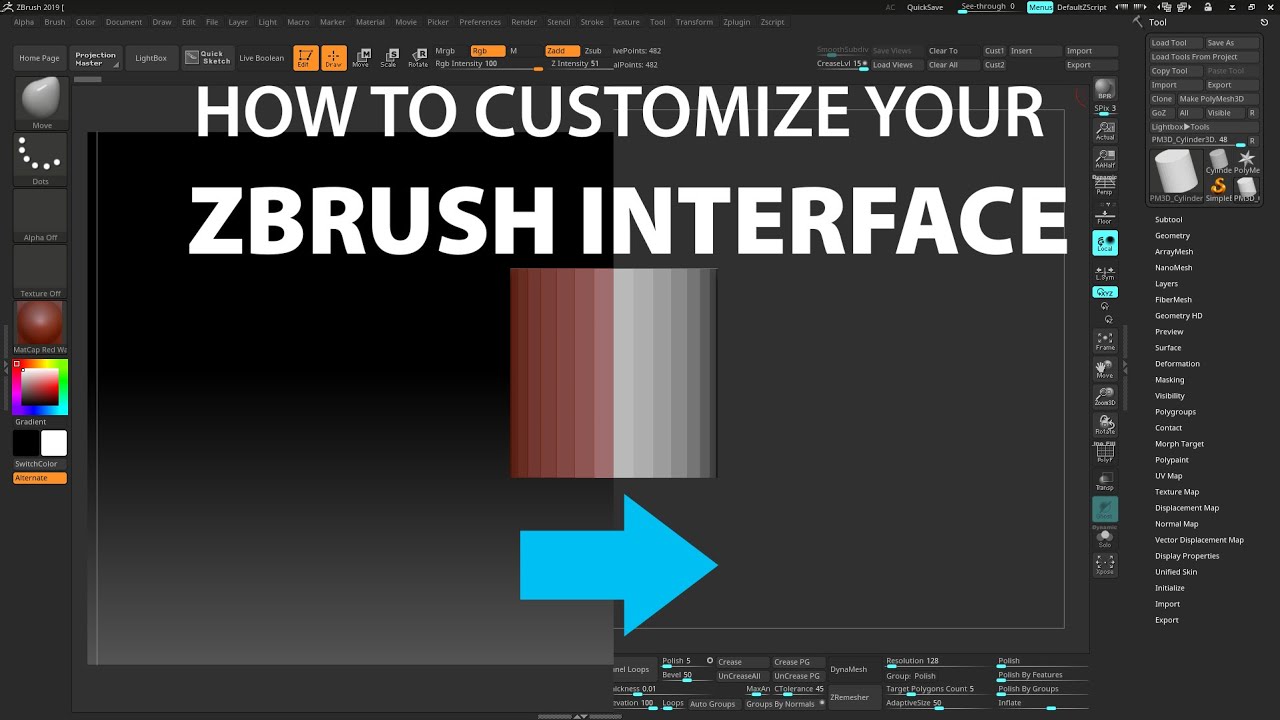This screenshot has width=1280, height=720.
Task: Expand the Geometry subpalette
Action: (1172, 236)
